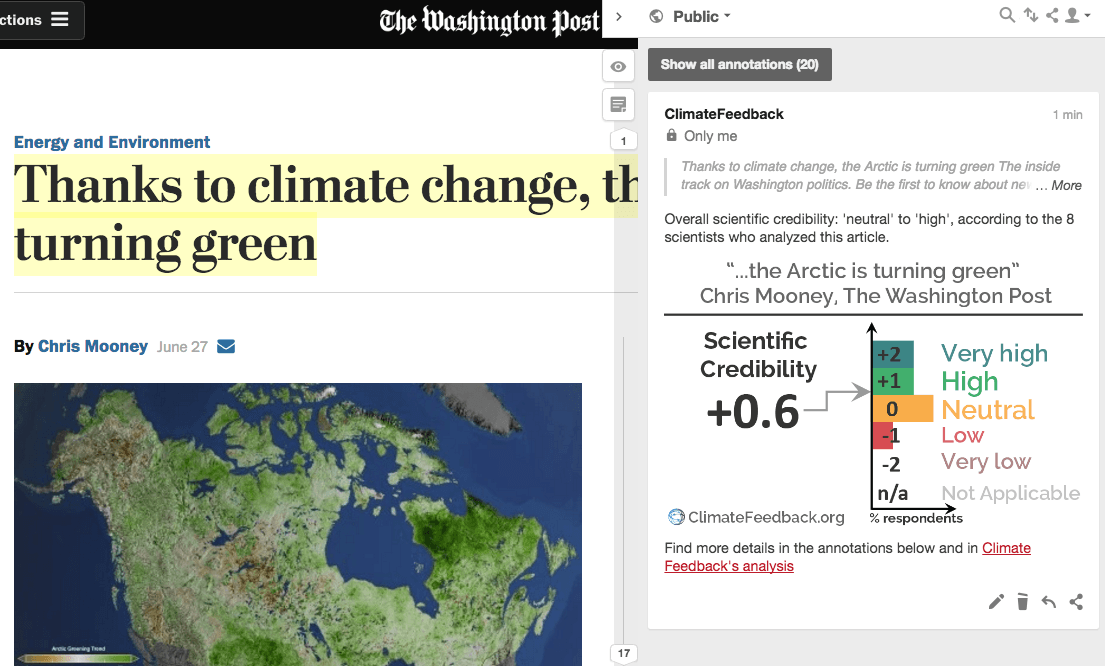Collapse the annotation sidebar with chevron
This screenshot has height=666, width=1105.
coord(618,16)
